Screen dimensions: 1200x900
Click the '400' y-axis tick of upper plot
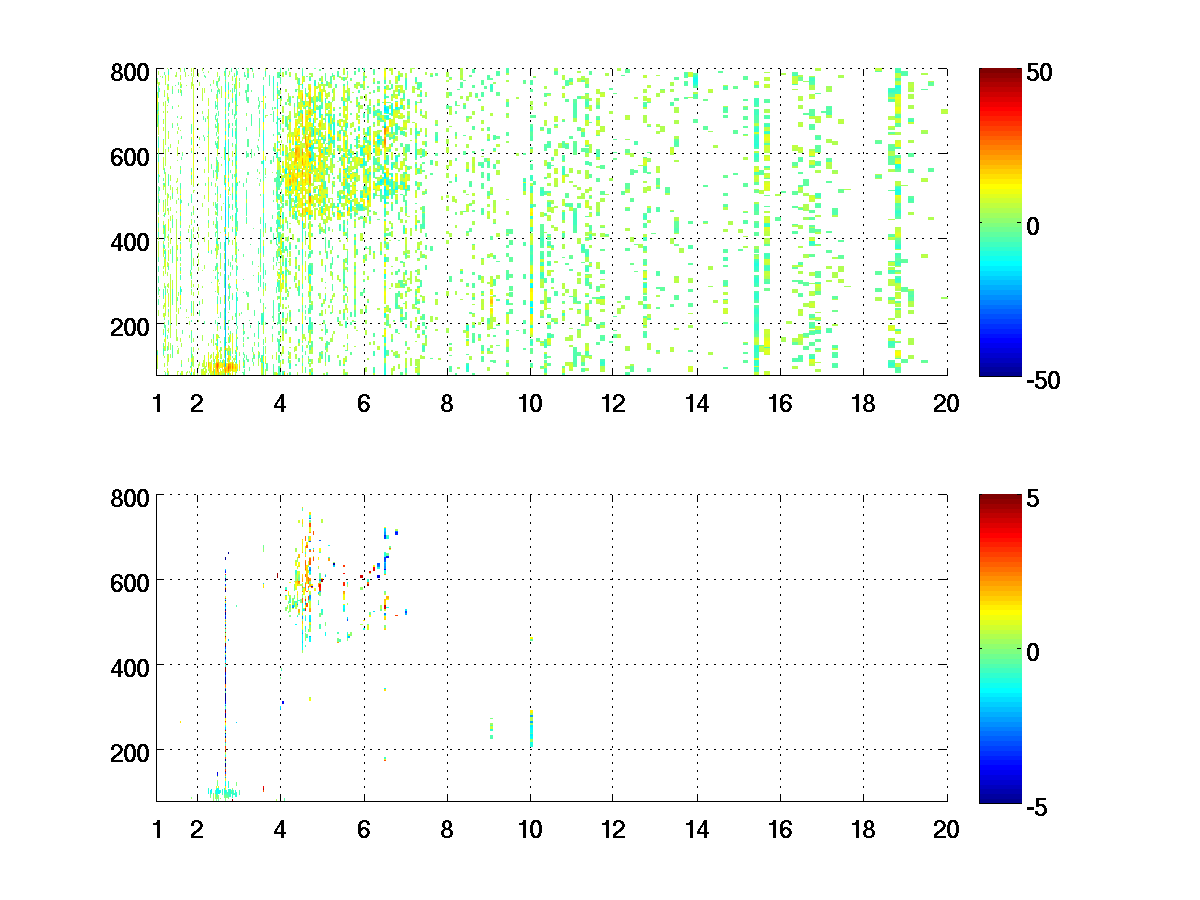coord(130,241)
